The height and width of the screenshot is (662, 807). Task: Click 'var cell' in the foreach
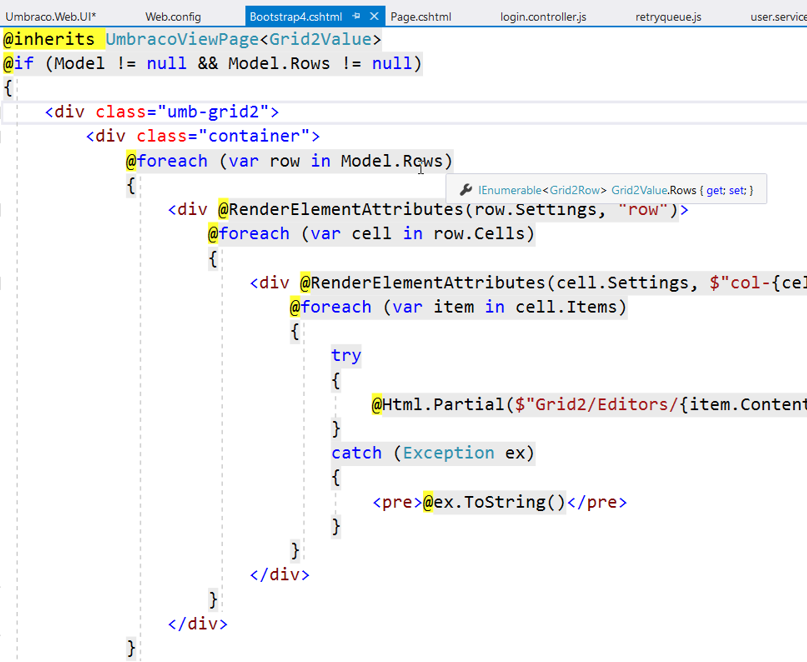pyautogui.click(x=351, y=233)
